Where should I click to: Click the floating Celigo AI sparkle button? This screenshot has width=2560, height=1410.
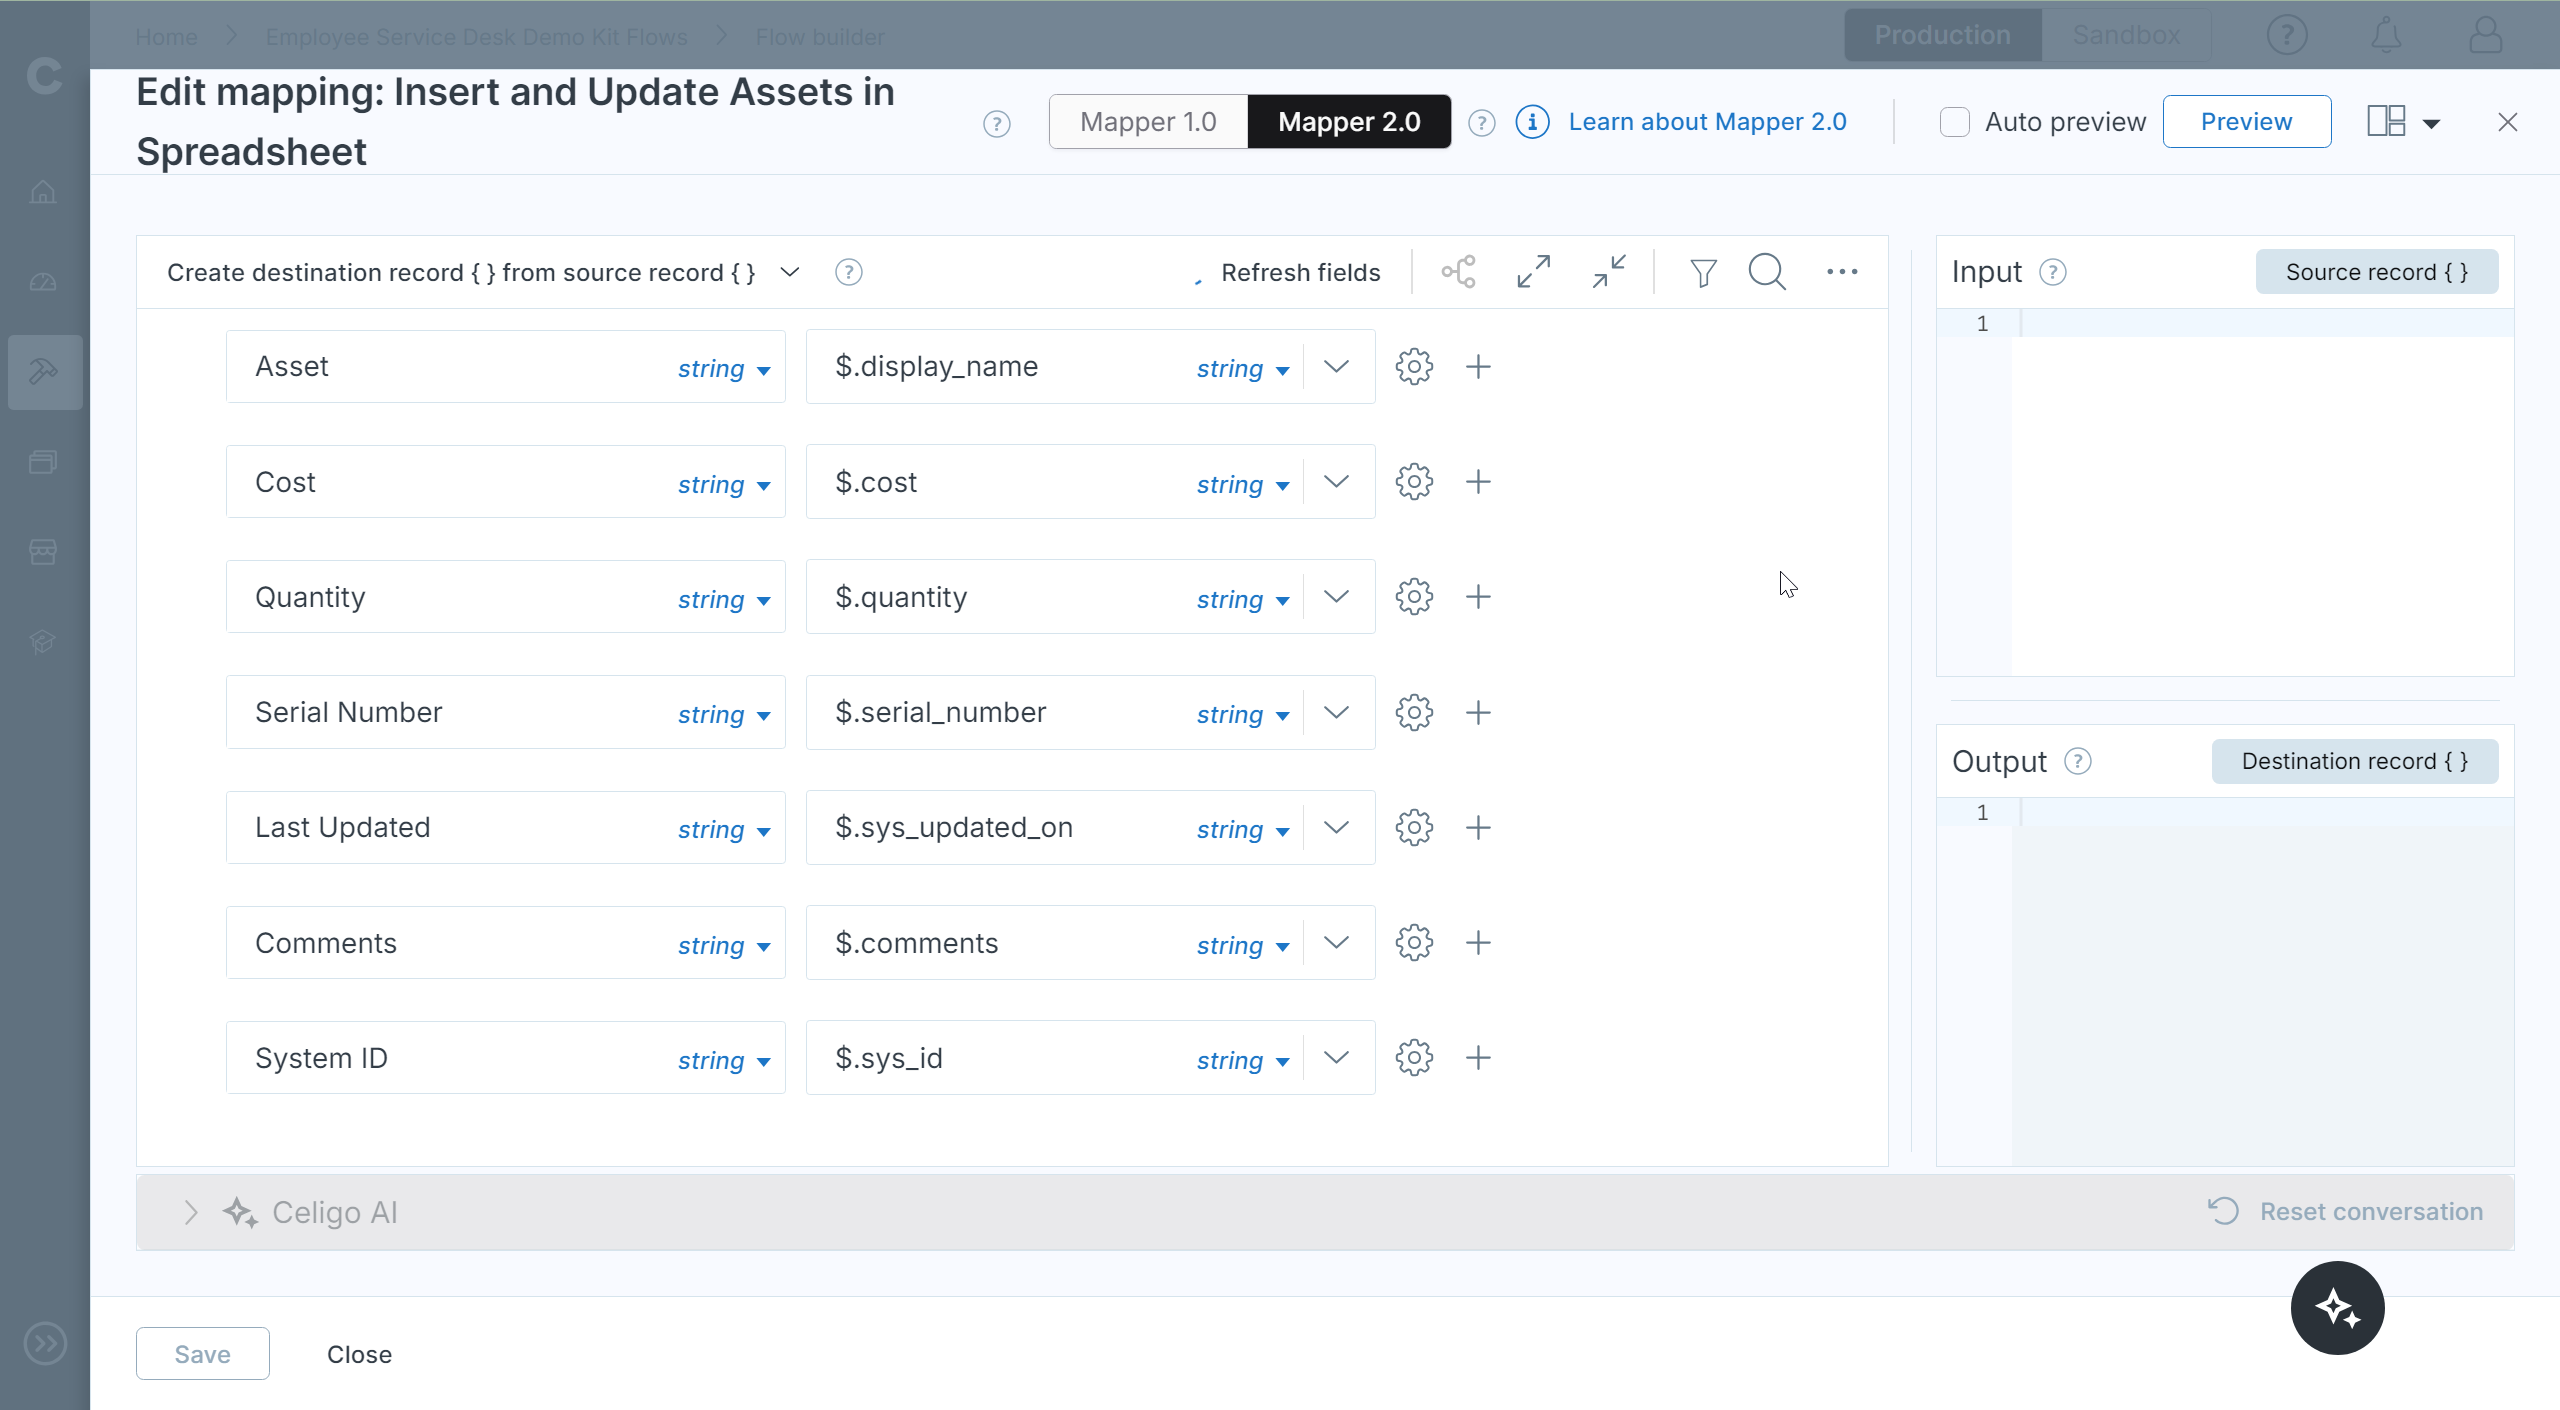pyautogui.click(x=2337, y=1308)
